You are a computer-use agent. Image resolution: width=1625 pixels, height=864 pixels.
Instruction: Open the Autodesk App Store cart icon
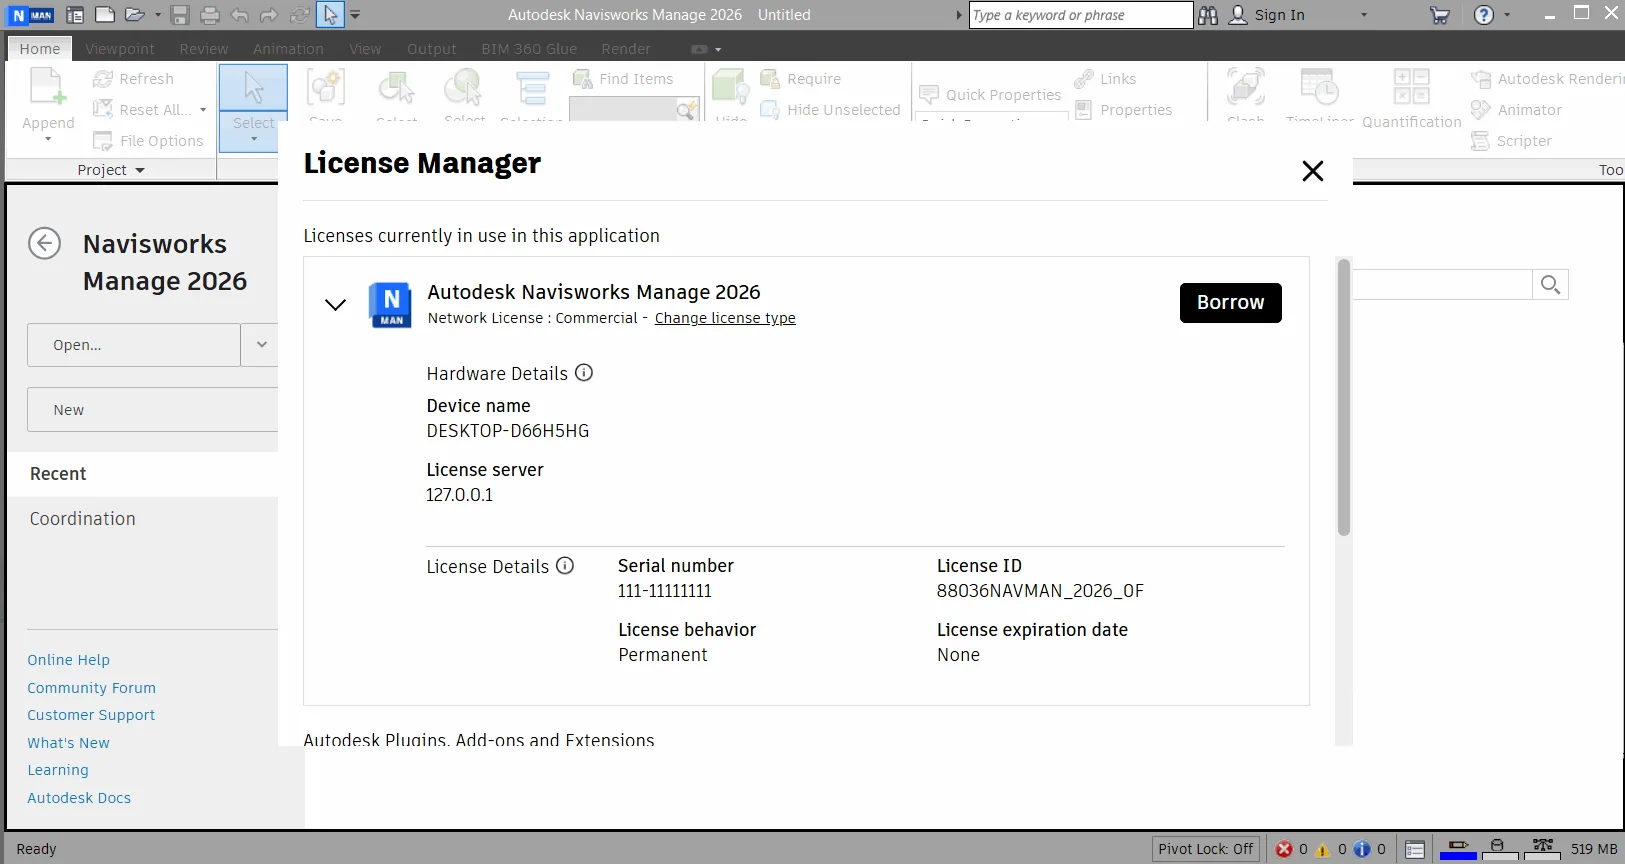pyautogui.click(x=1440, y=15)
